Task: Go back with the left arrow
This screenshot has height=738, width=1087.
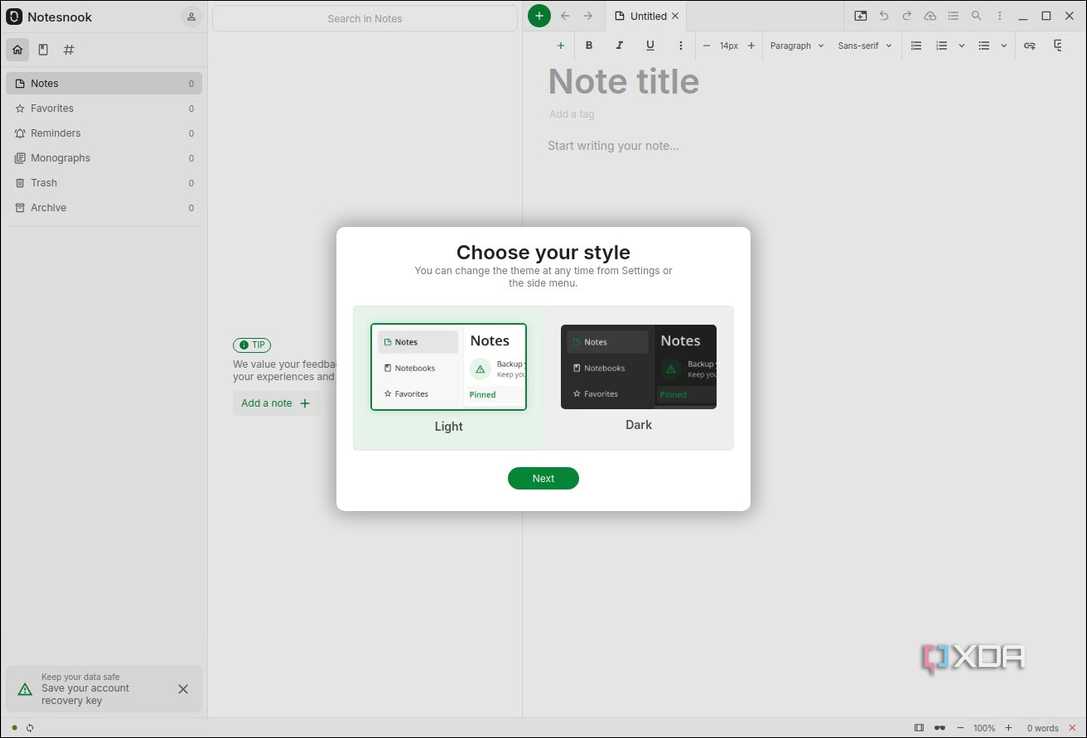Action: click(x=565, y=16)
